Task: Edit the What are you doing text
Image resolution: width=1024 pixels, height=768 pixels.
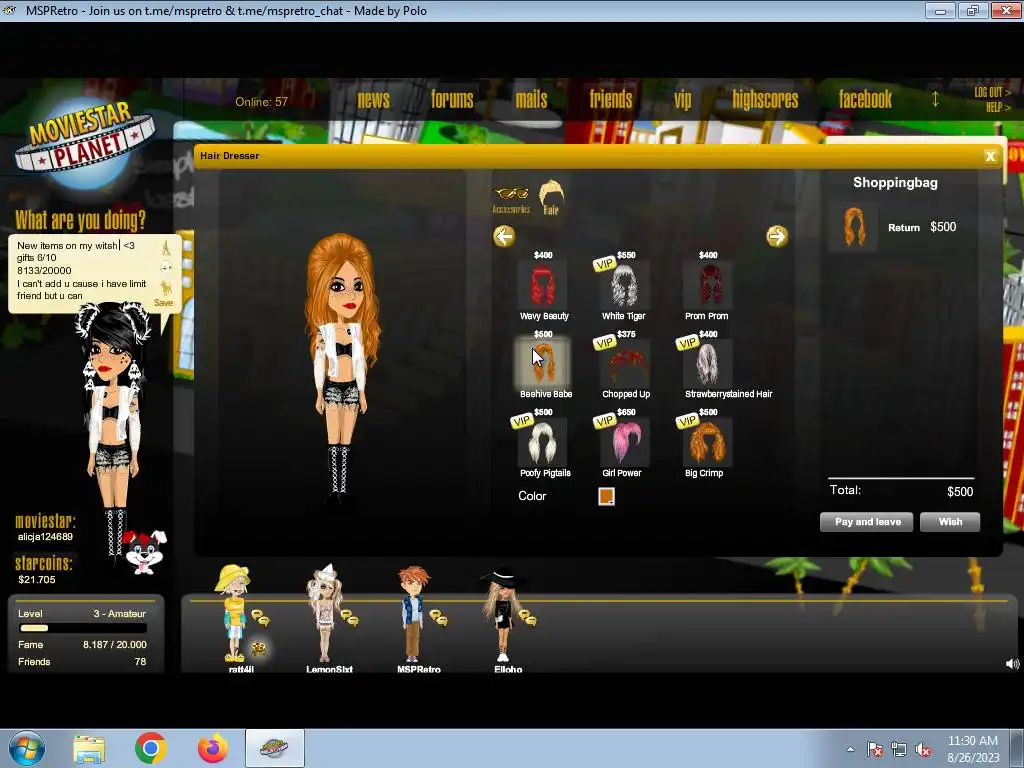Action: pos(82,270)
